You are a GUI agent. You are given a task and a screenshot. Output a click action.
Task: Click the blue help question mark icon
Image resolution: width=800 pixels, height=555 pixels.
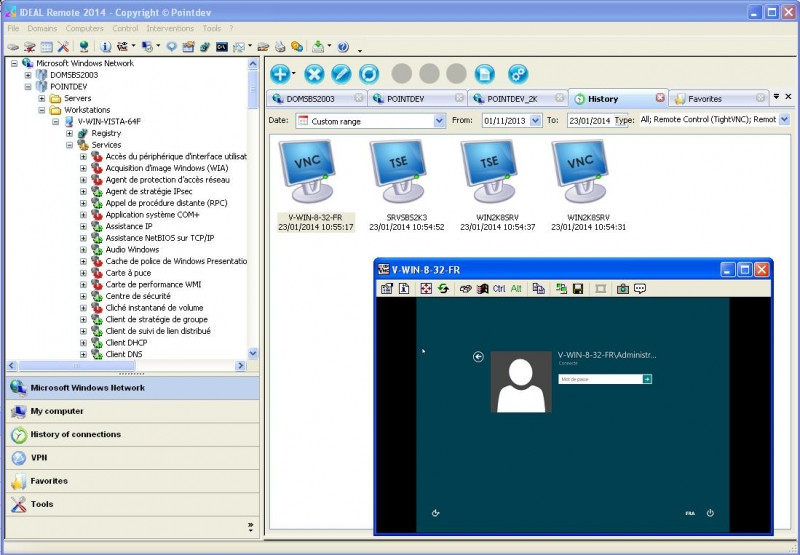[343, 47]
